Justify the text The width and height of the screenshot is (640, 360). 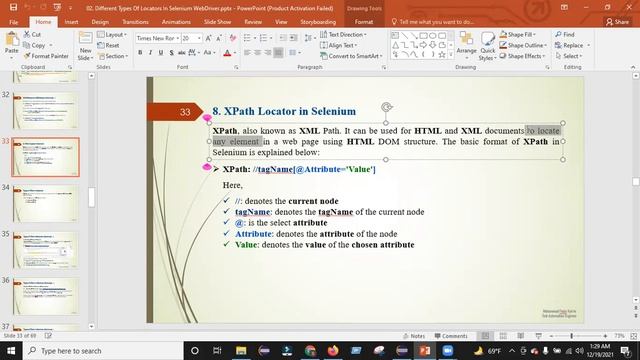click(x=278, y=53)
